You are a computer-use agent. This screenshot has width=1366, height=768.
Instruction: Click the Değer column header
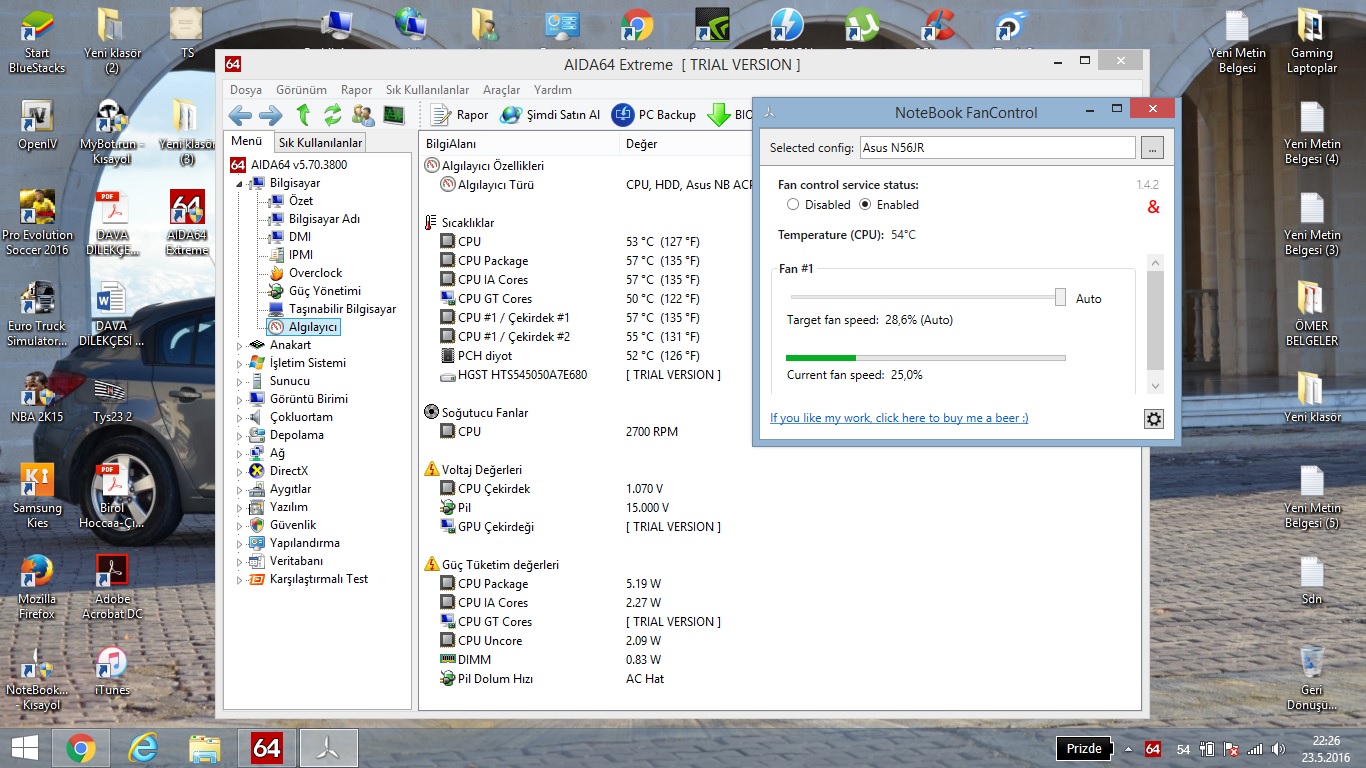(685, 144)
